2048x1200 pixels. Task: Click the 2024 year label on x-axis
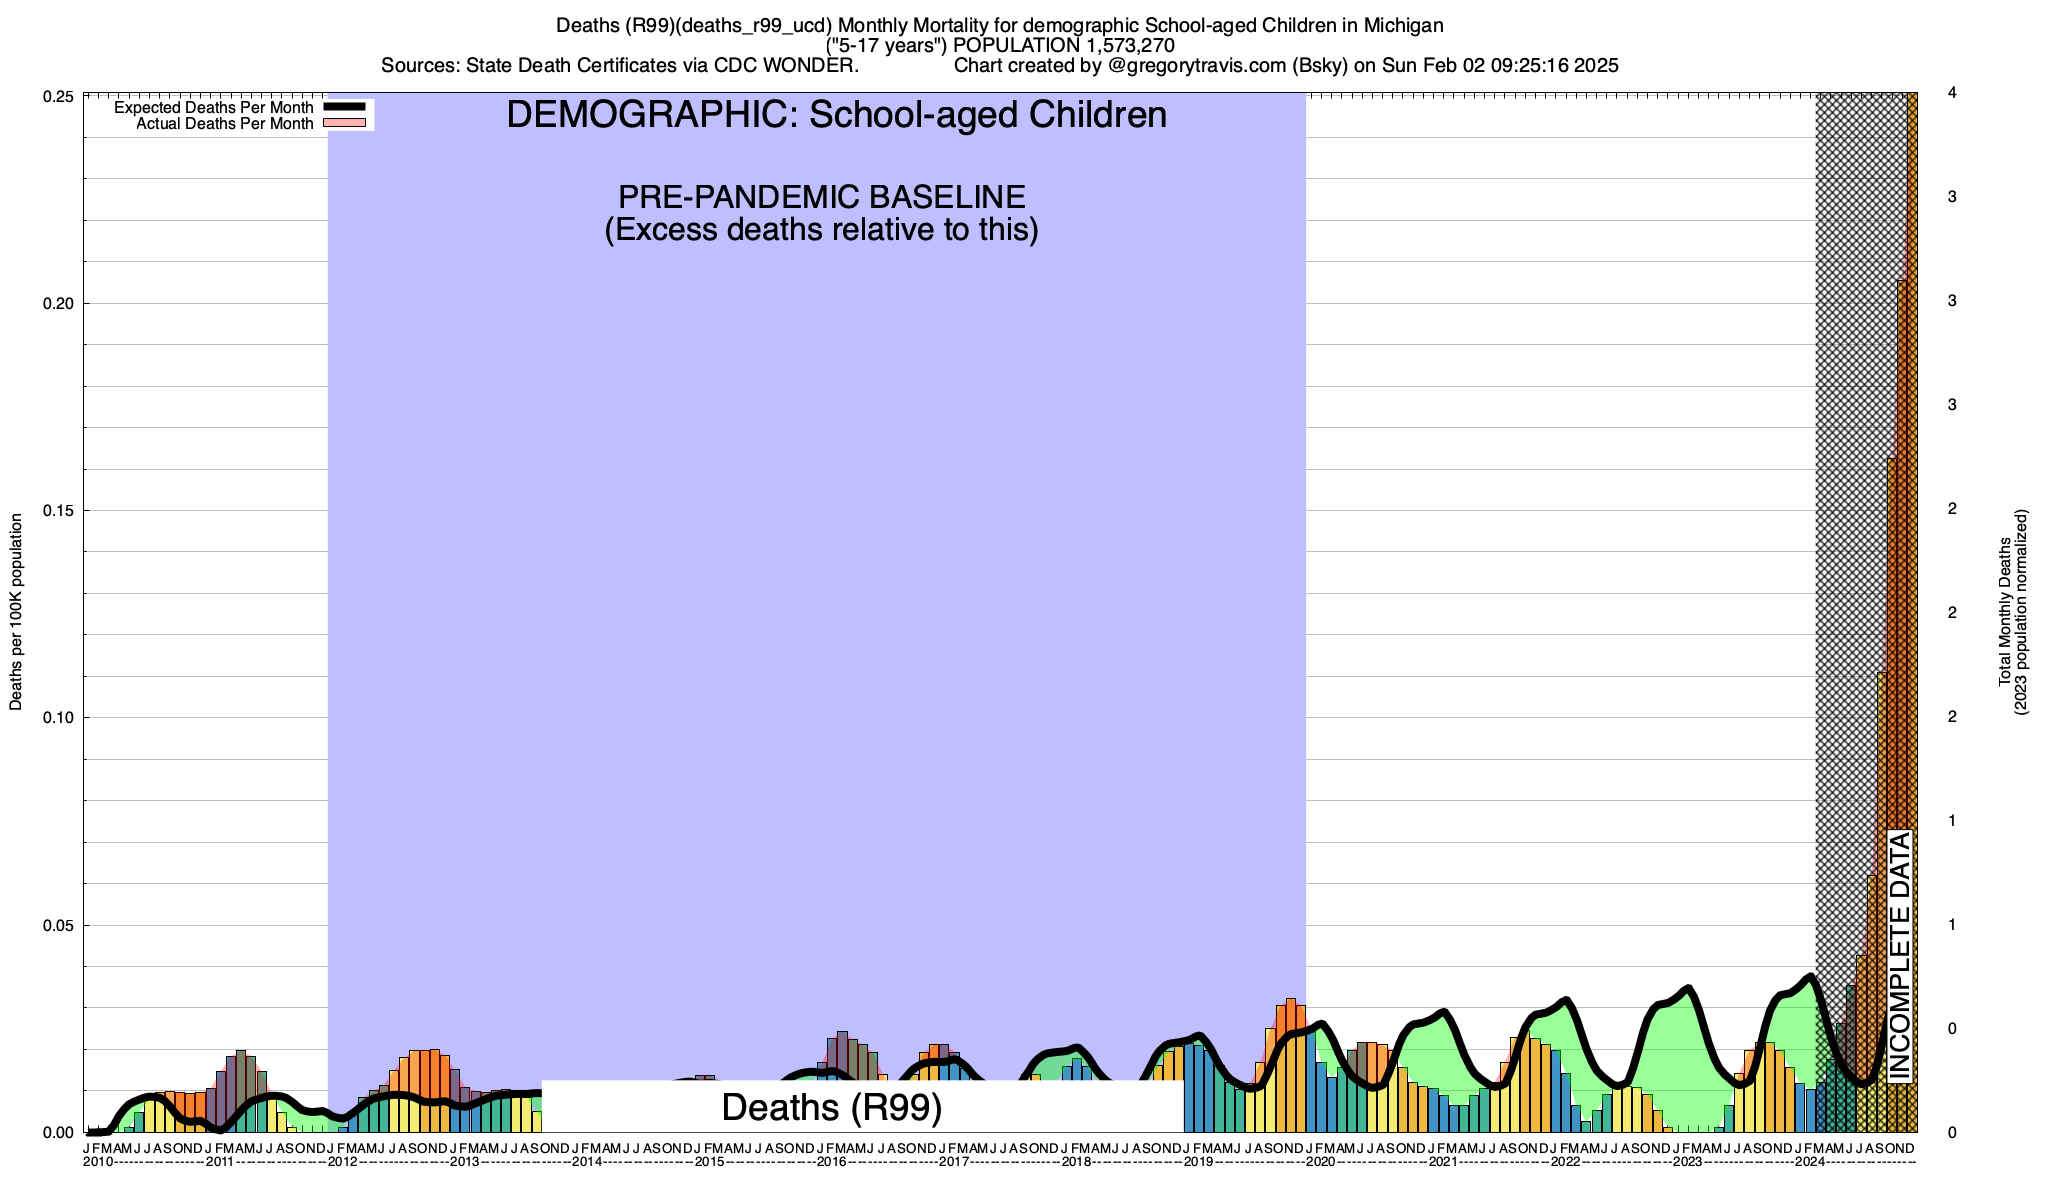(x=1809, y=1162)
